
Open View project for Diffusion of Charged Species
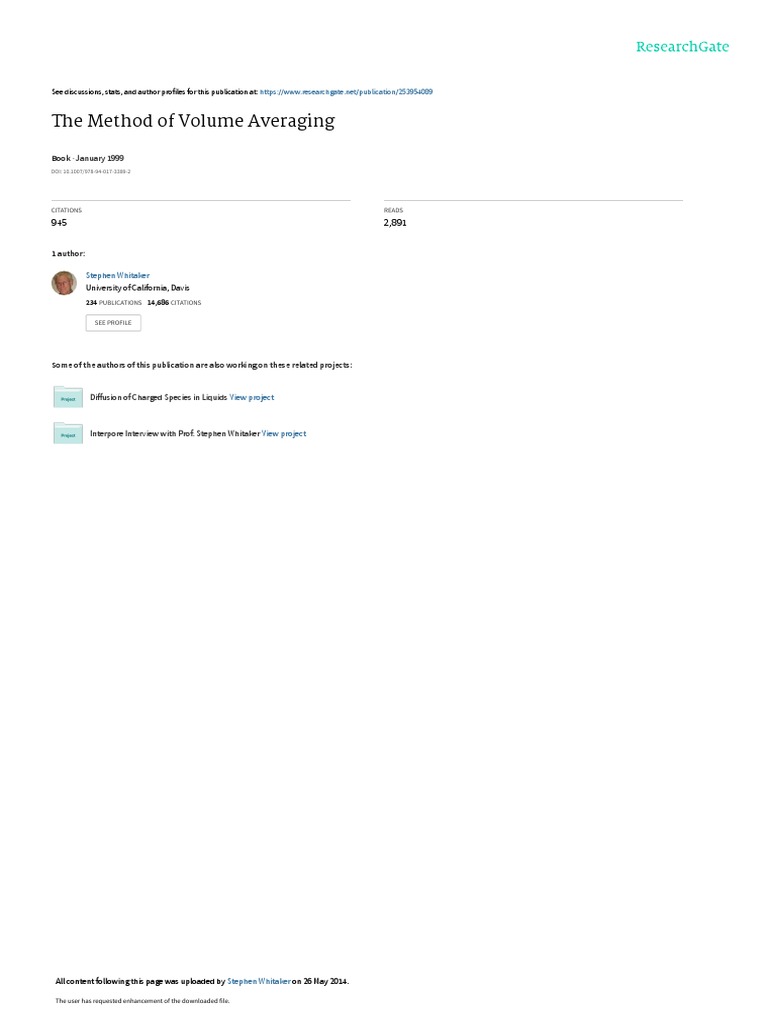tap(251, 397)
